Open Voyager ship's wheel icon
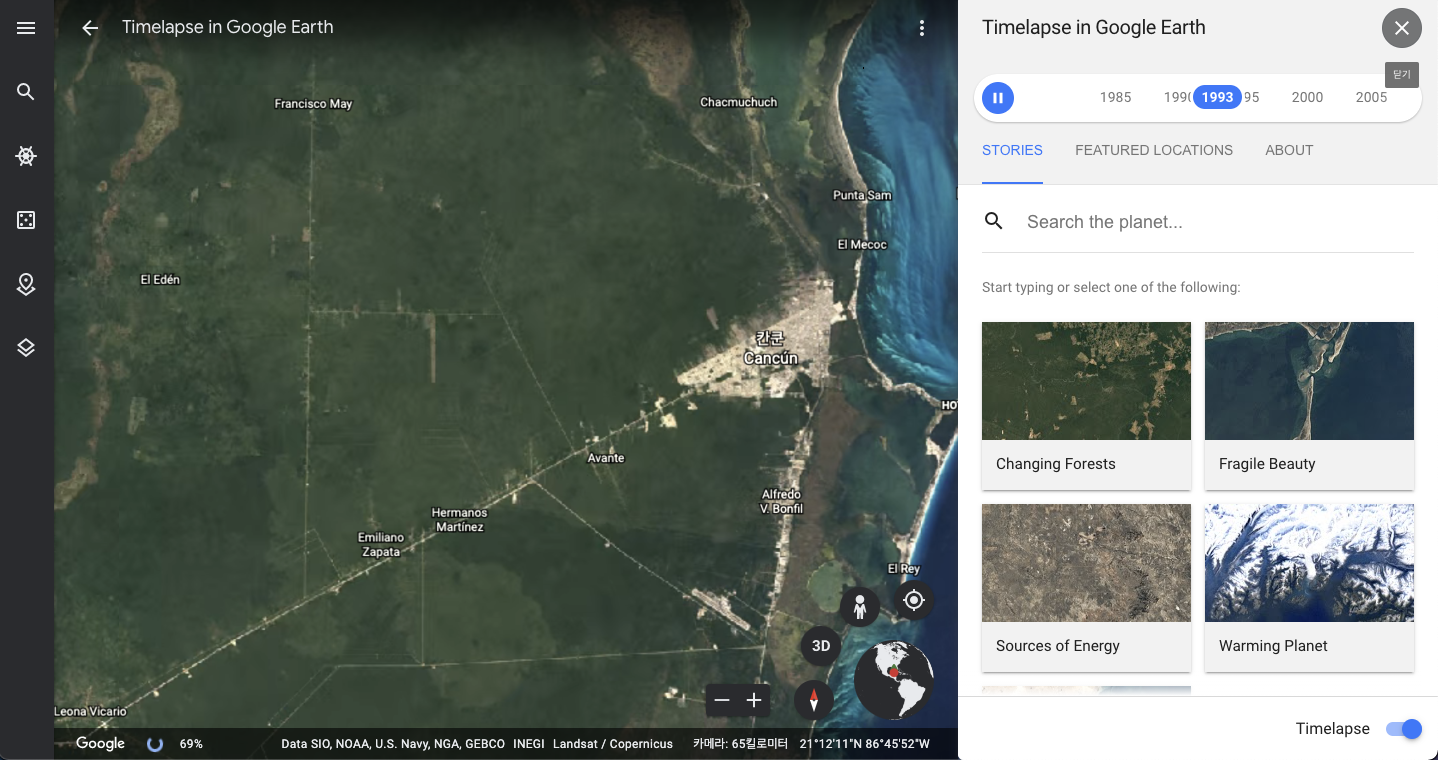Viewport: 1438px width, 760px height. (26, 156)
